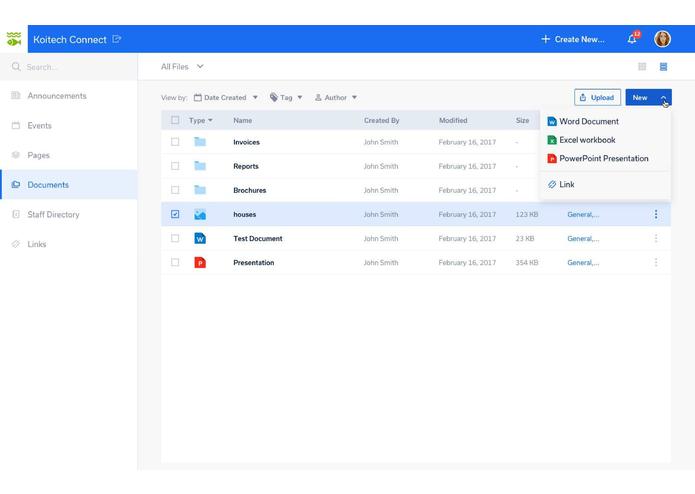Click the Created By column header
Viewport: 695px width, 494px height.
382,120
